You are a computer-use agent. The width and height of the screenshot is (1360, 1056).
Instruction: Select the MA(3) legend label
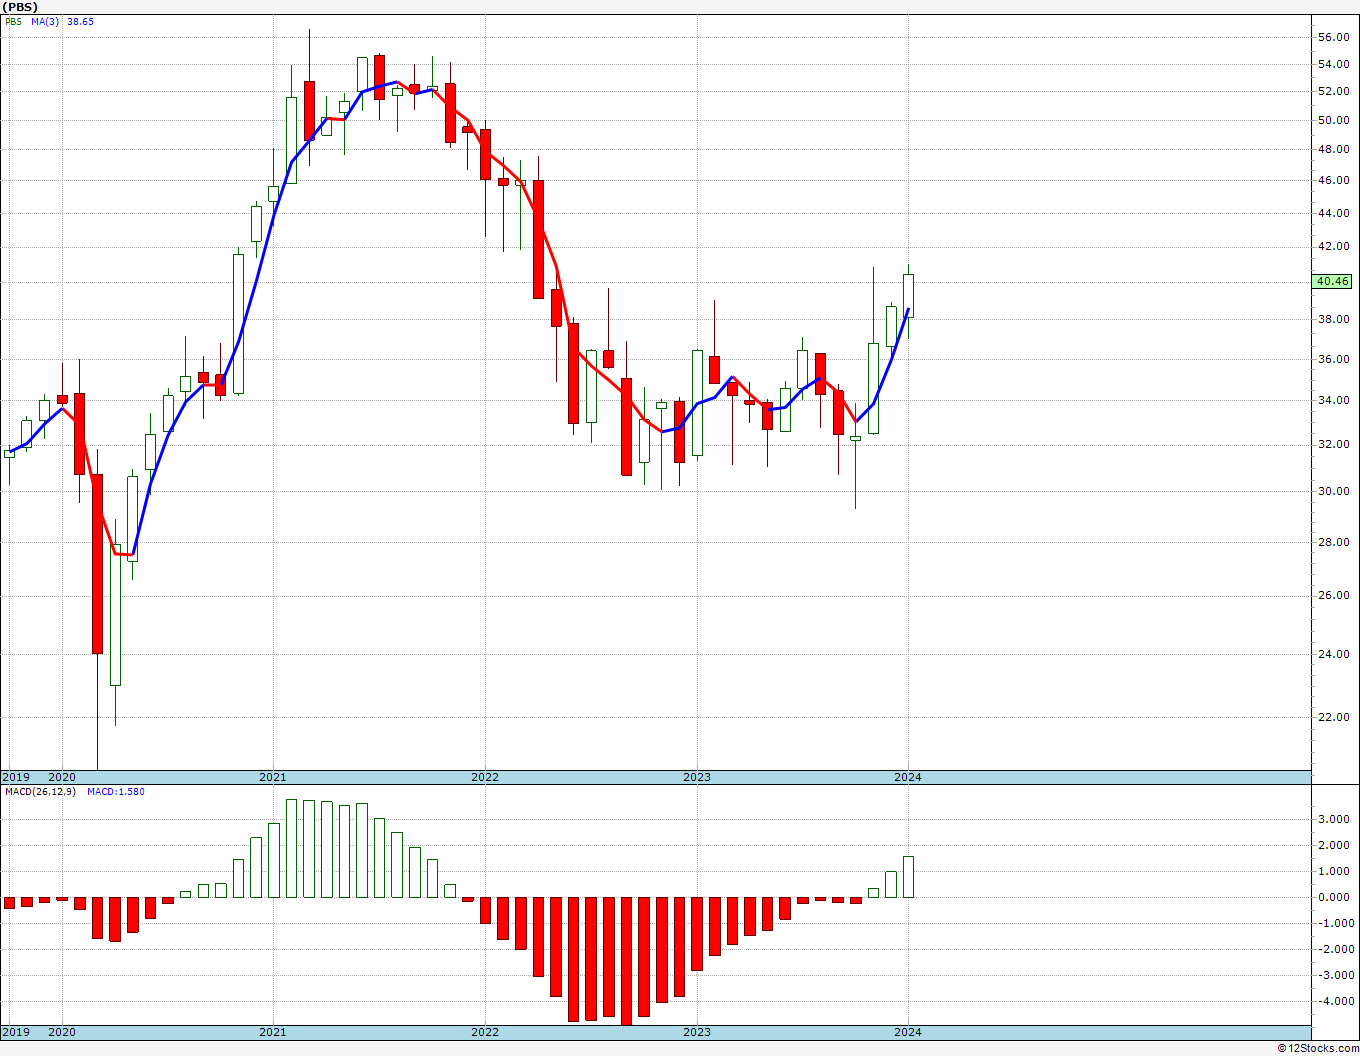point(45,21)
